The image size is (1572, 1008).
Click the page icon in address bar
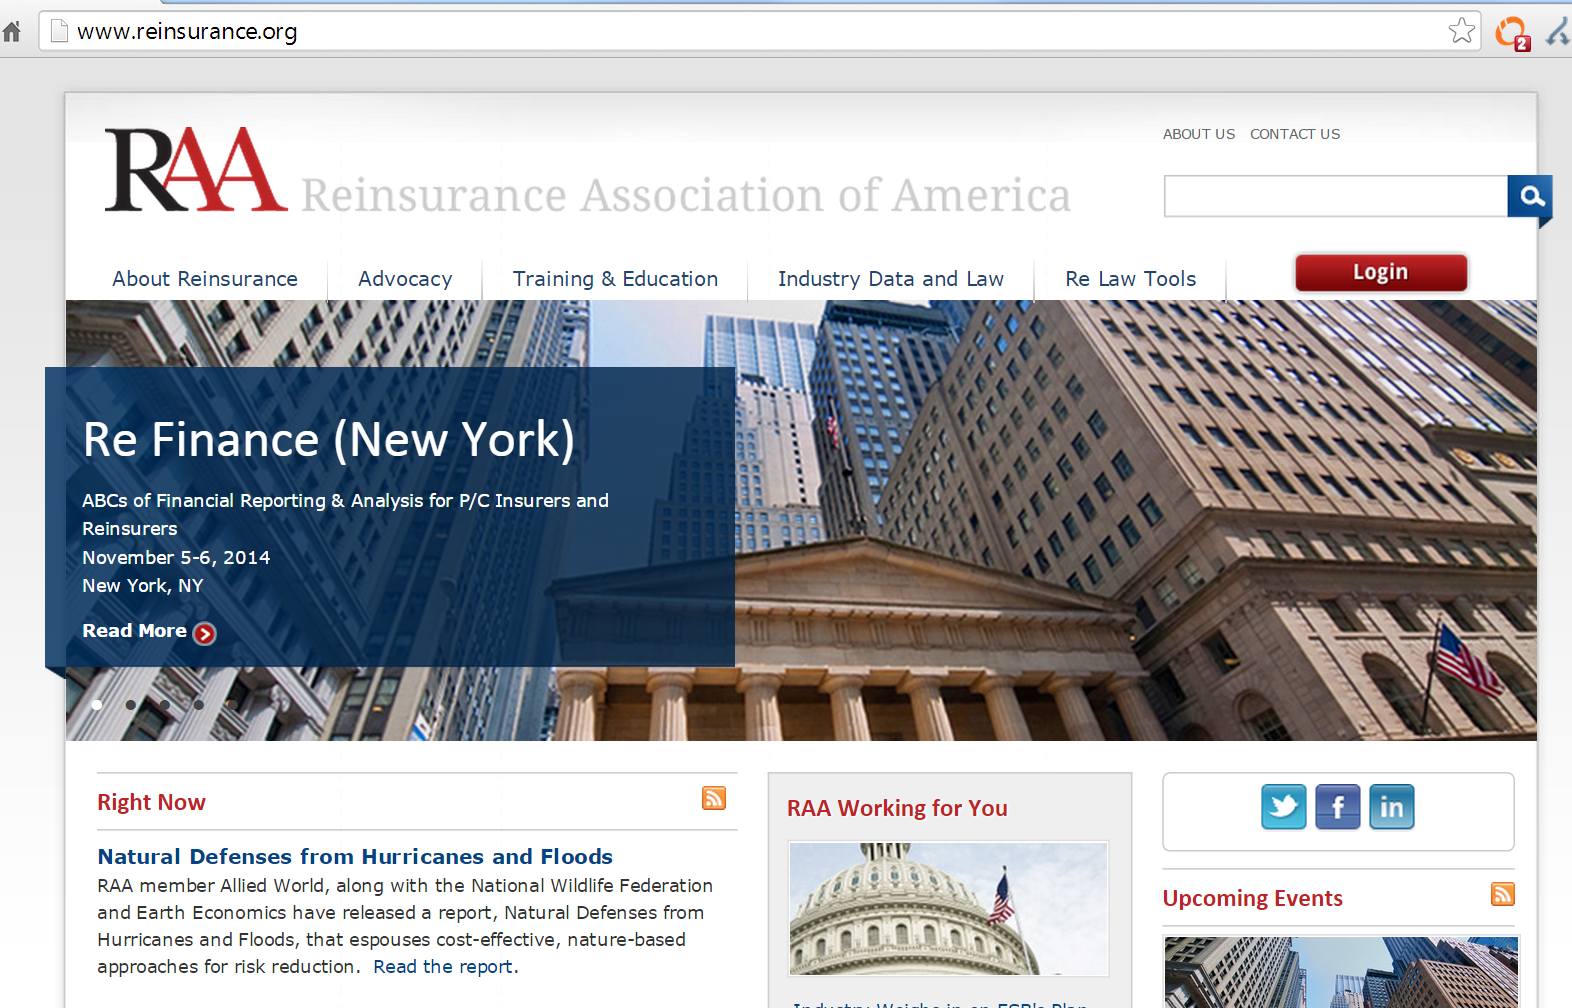pyautogui.click(x=59, y=31)
